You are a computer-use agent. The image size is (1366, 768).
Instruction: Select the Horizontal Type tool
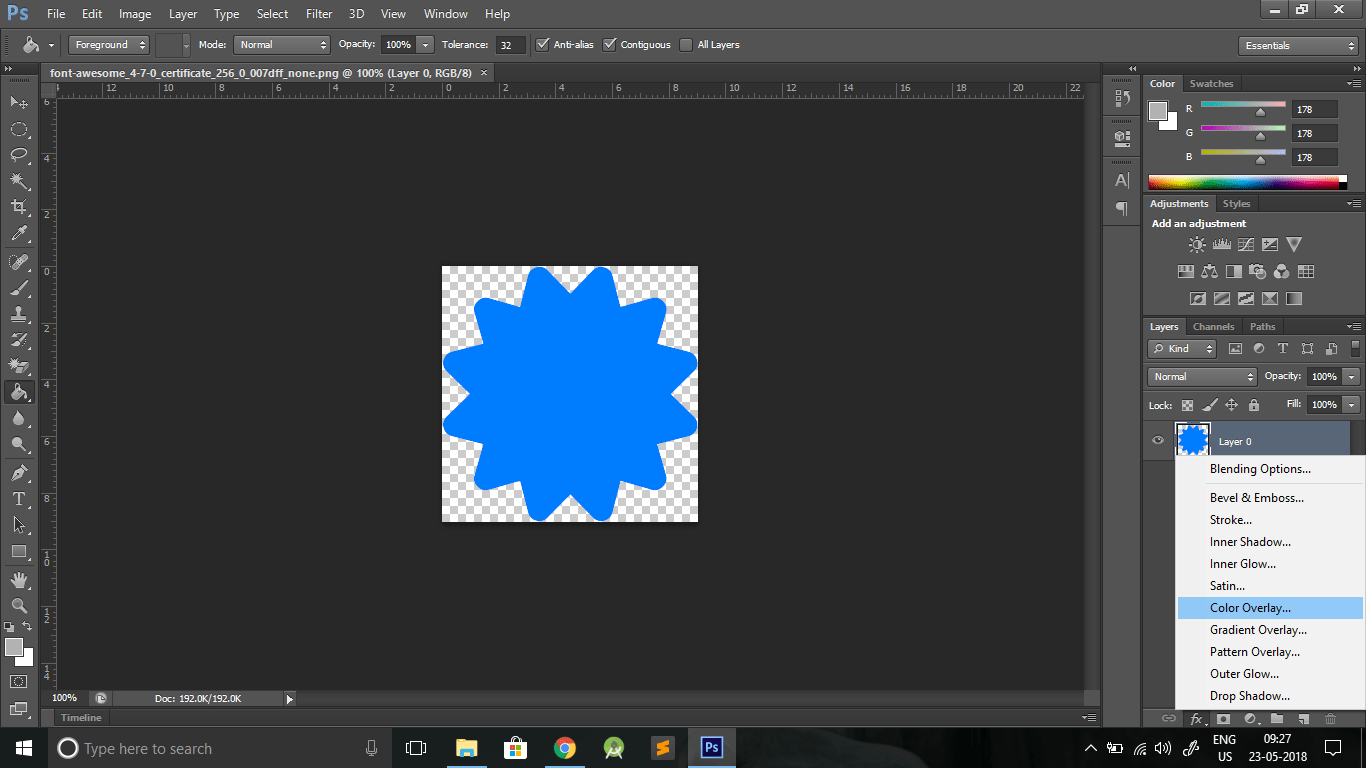19,498
